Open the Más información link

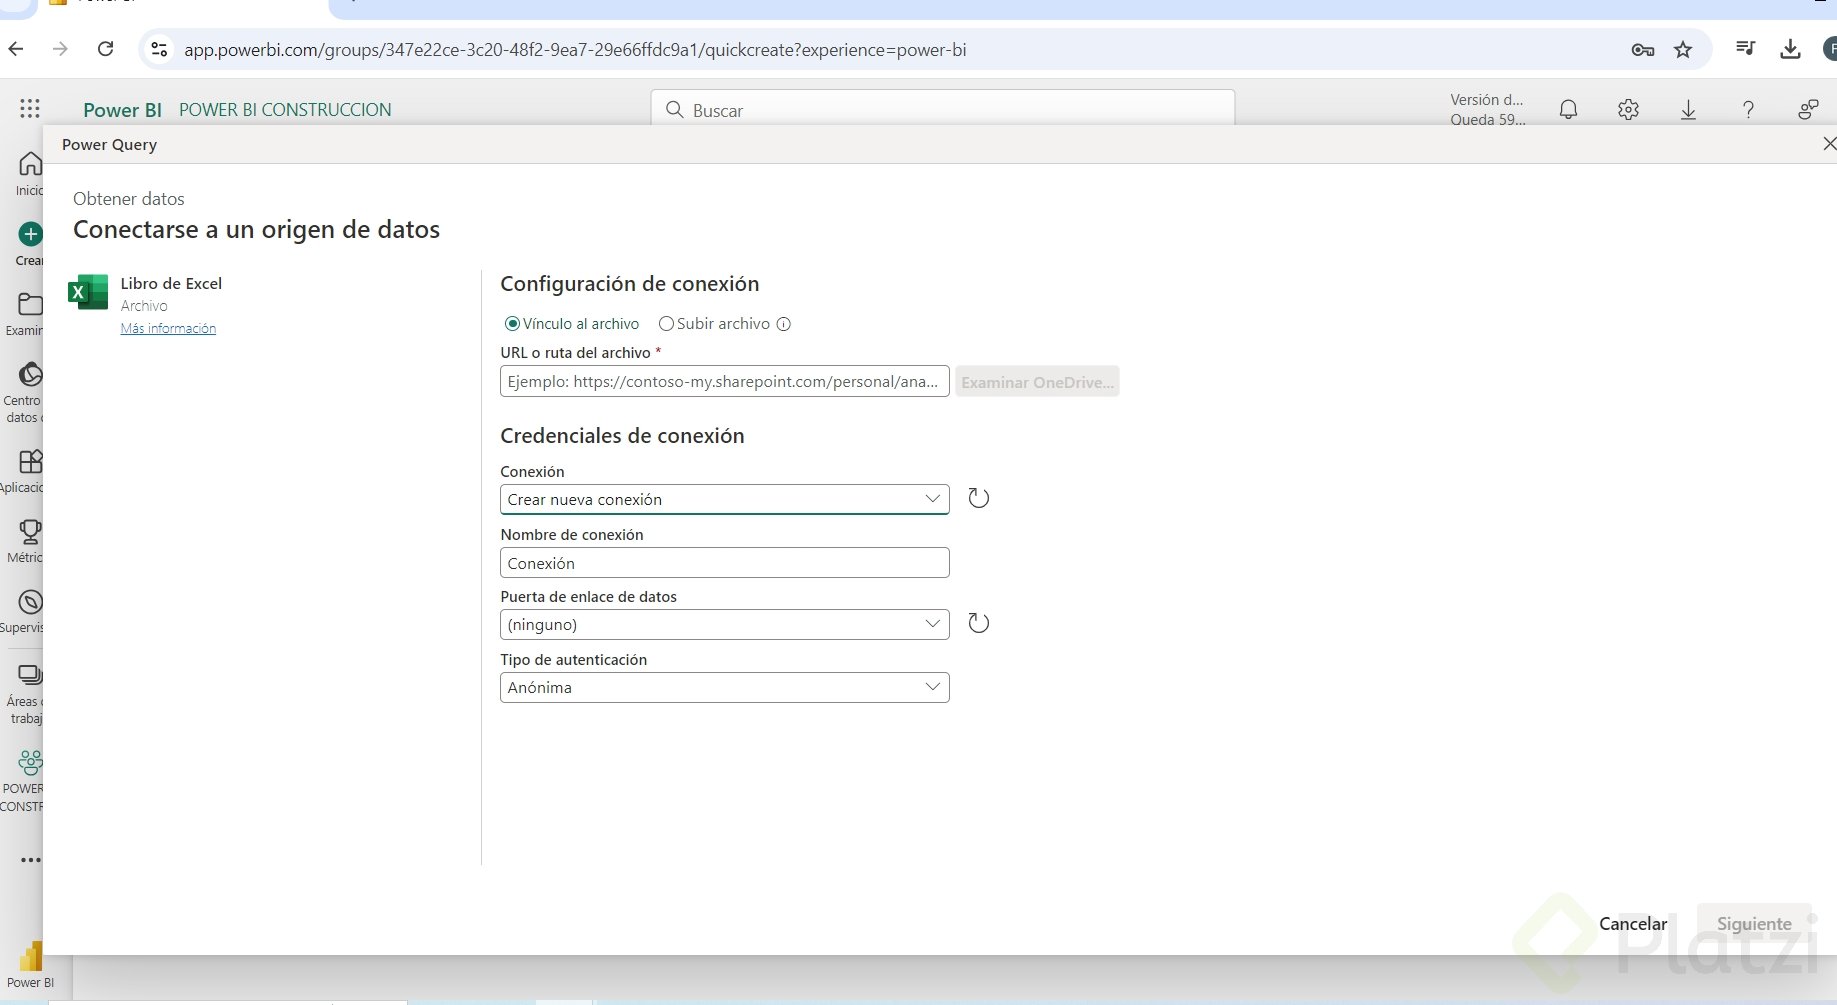(168, 328)
